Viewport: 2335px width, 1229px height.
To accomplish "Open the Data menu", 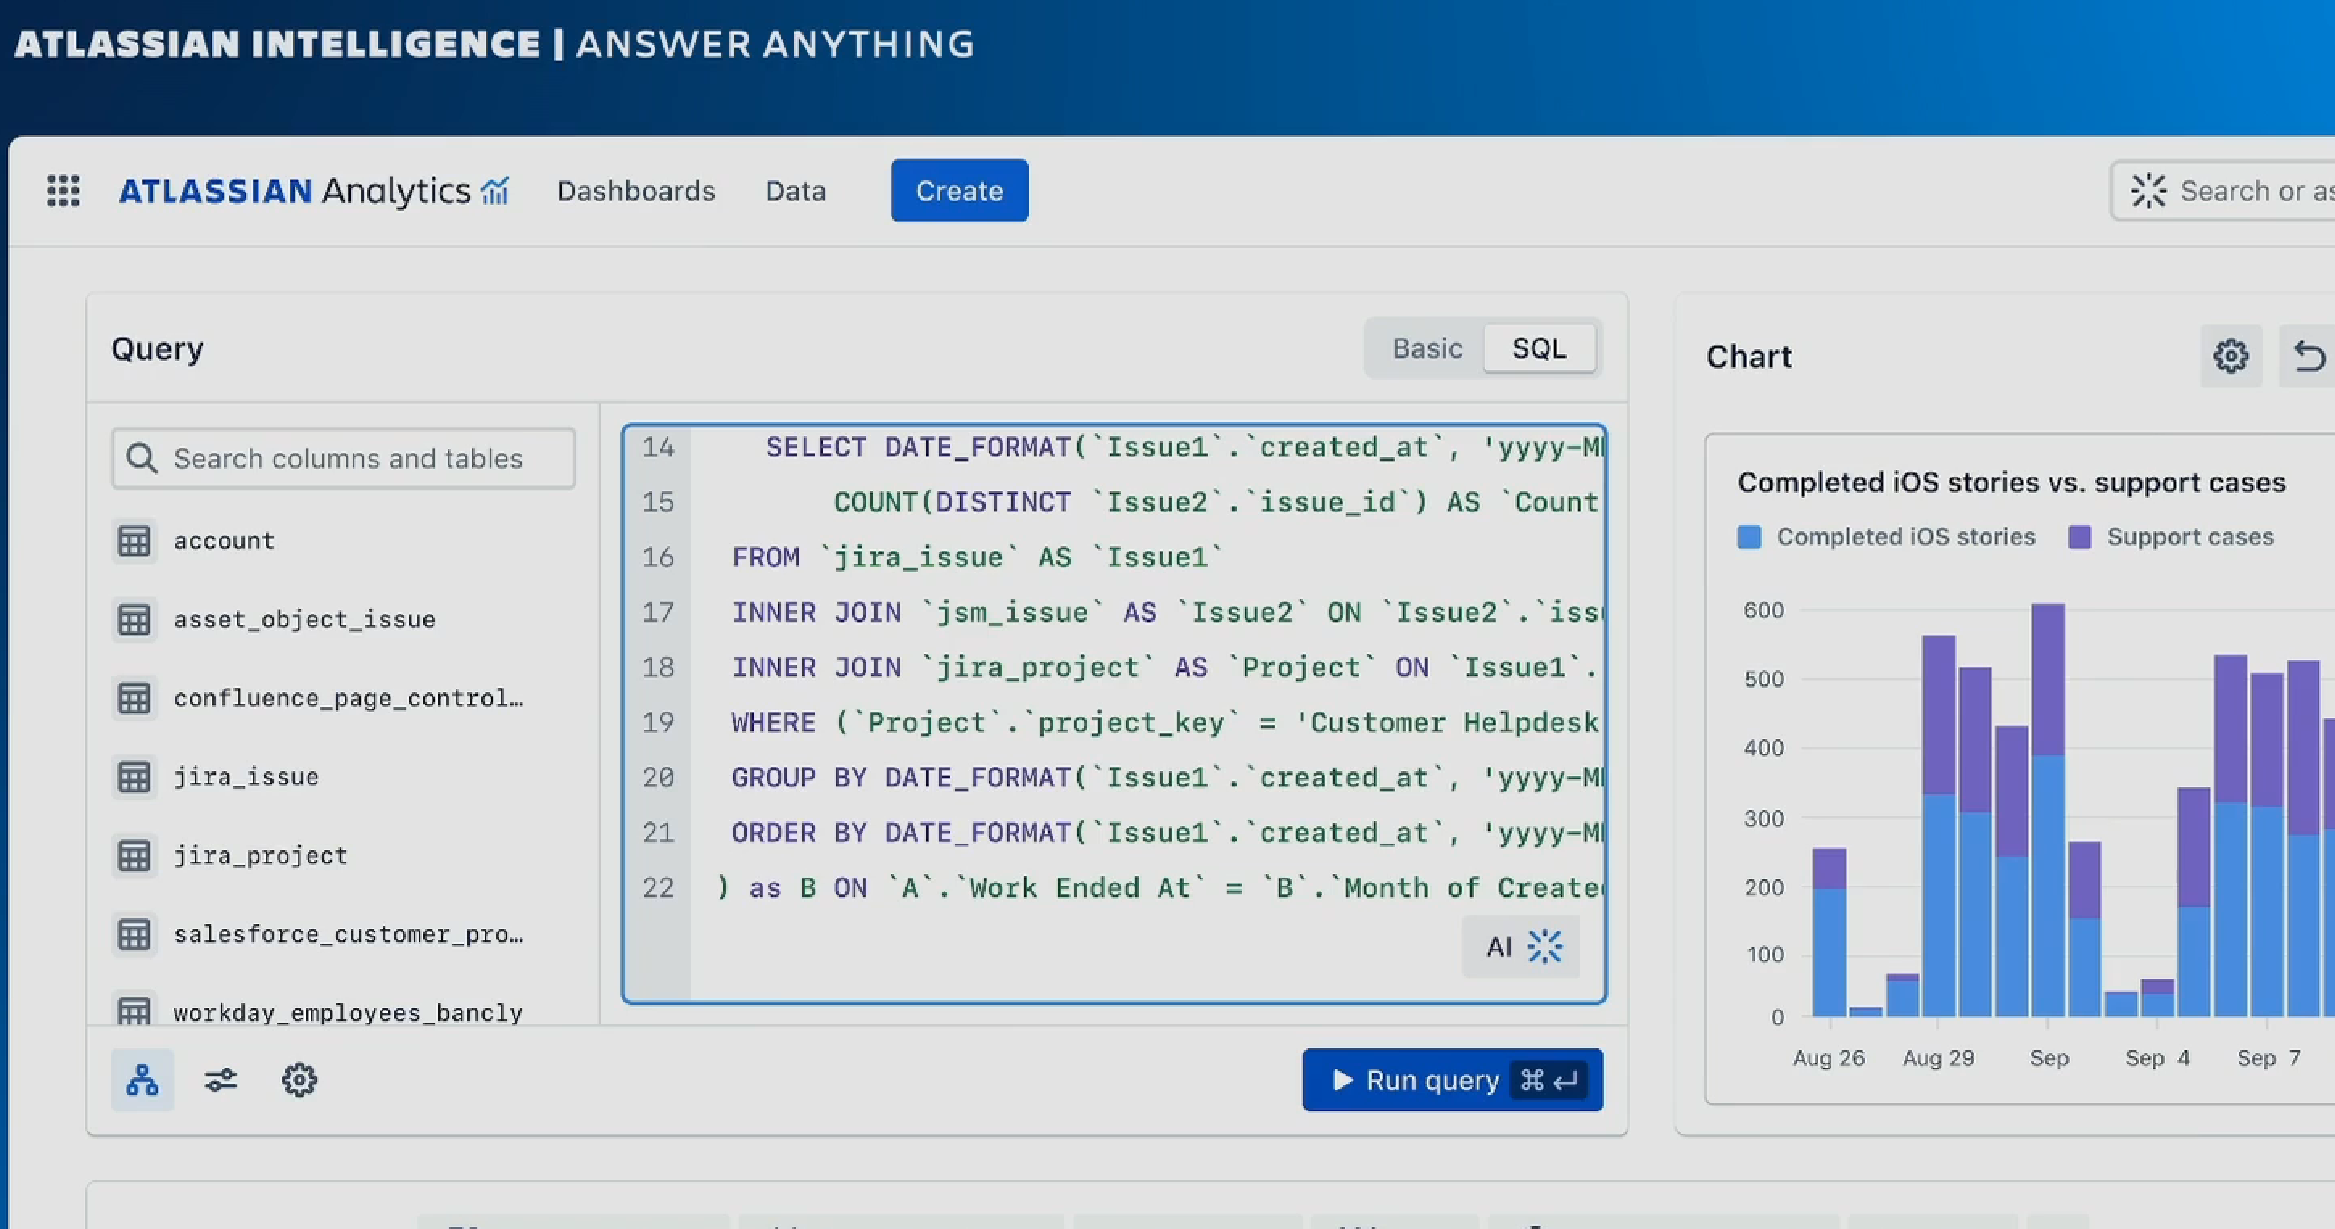I will click(796, 190).
